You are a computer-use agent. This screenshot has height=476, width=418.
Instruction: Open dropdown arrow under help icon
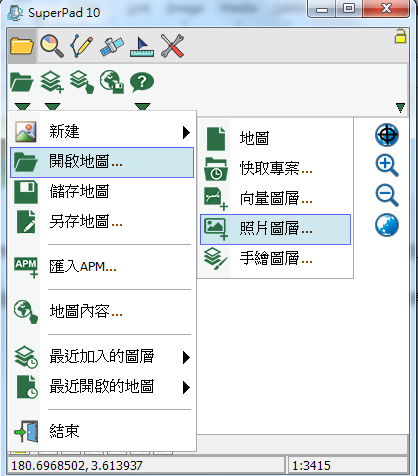pos(143,107)
